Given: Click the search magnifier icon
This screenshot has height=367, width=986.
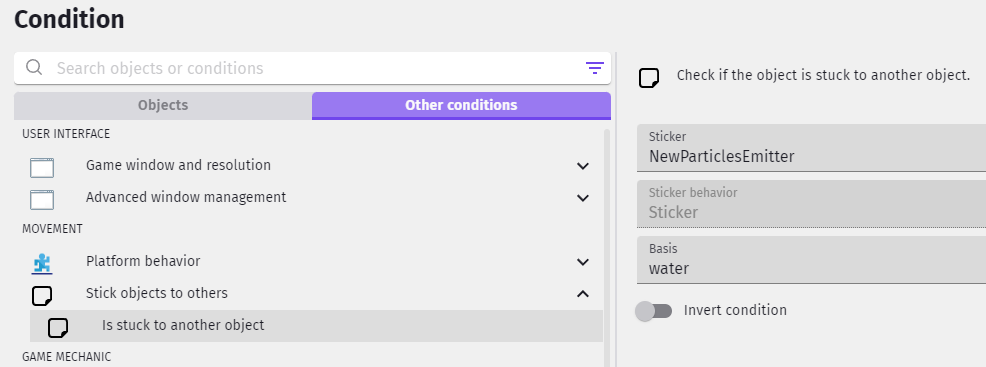Looking at the screenshot, I should pos(34,68).
